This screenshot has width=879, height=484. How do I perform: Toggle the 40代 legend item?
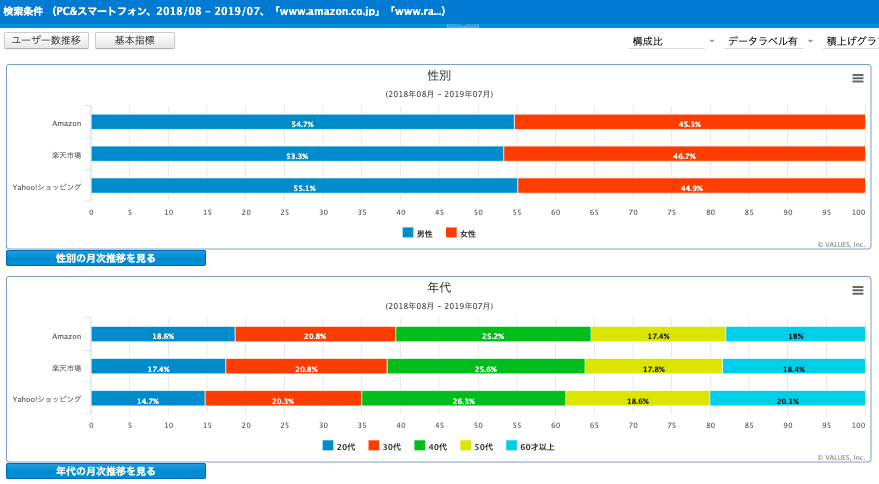point(431,446)
